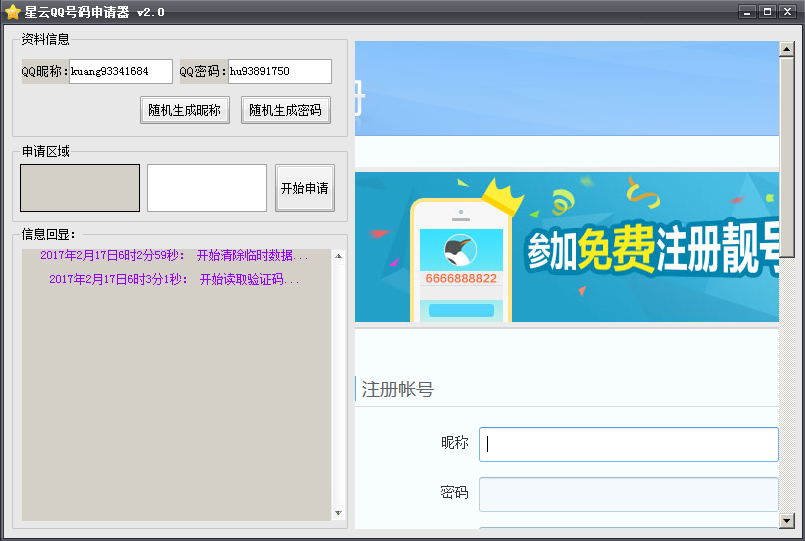Click the QQ昵称 nickname input field
The image size is (805, 541).
pos(121,71)
